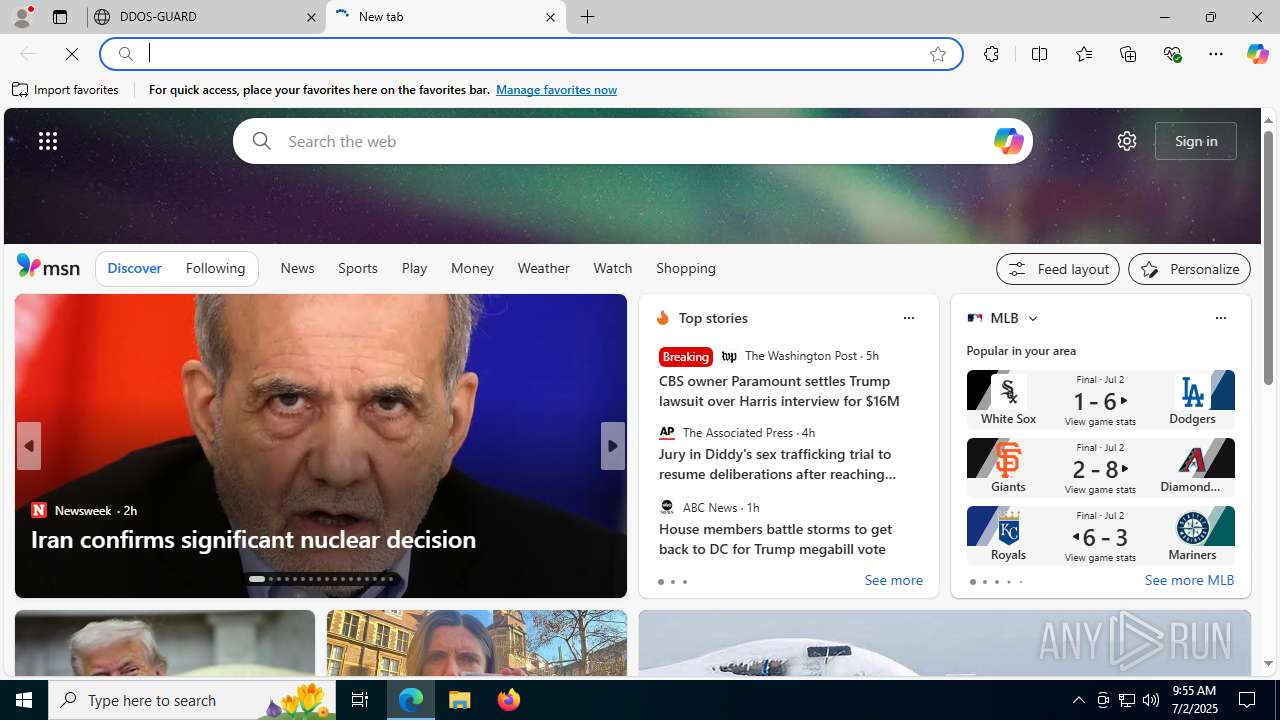The width and height of the screenshot is (1280, 720).
Task: Open Edge Settings and more menu
Action: (1216, 54)
